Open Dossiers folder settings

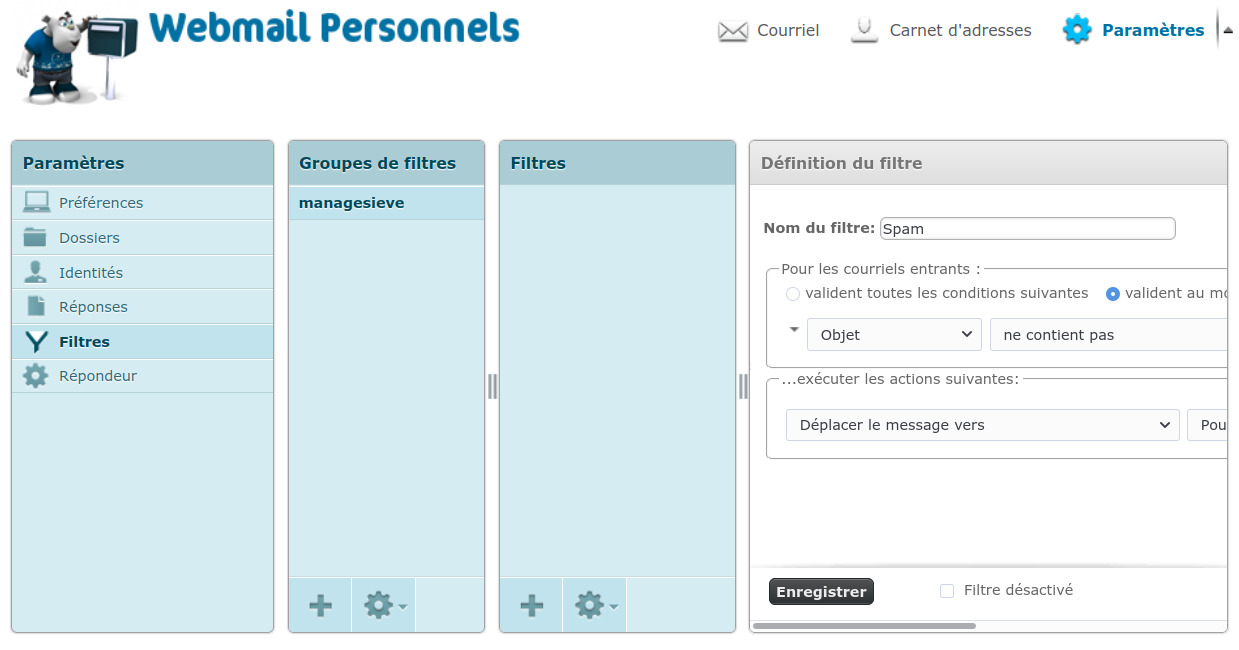[x=89, y=238]
